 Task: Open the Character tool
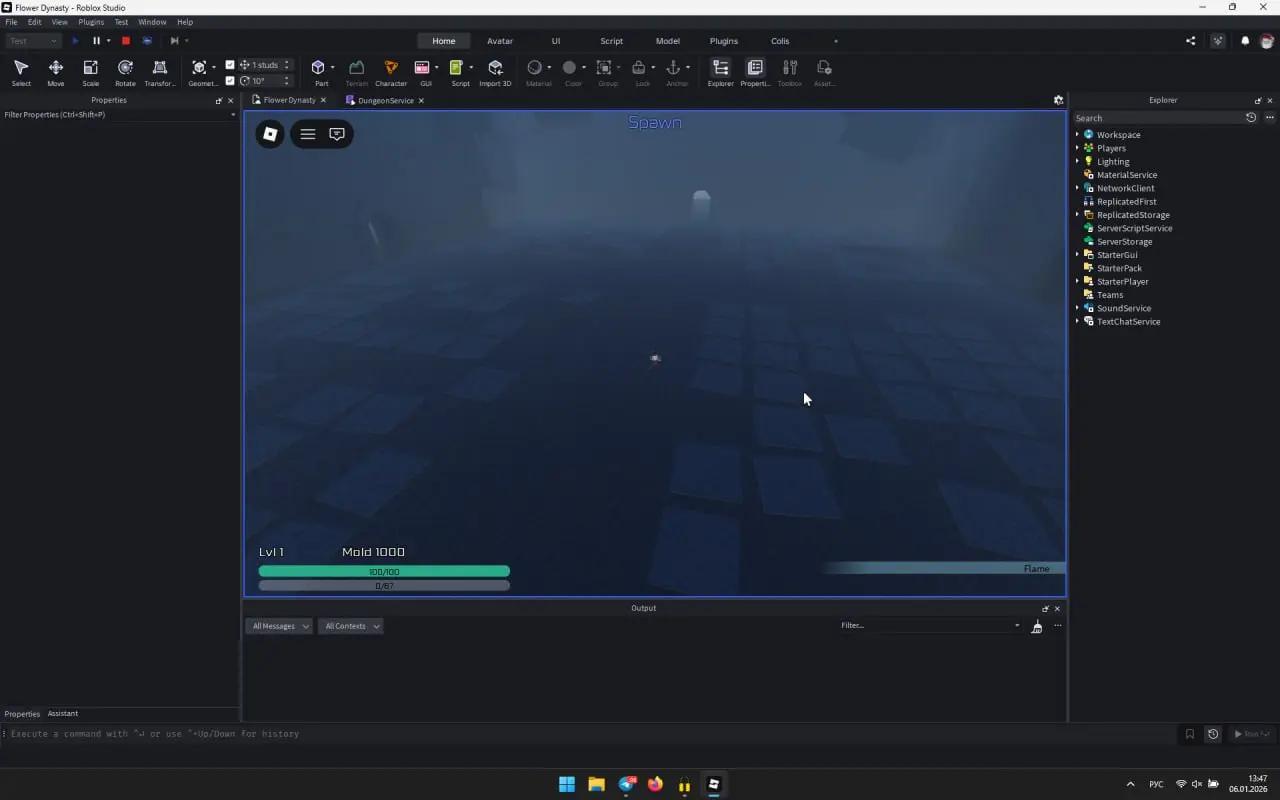391,72
